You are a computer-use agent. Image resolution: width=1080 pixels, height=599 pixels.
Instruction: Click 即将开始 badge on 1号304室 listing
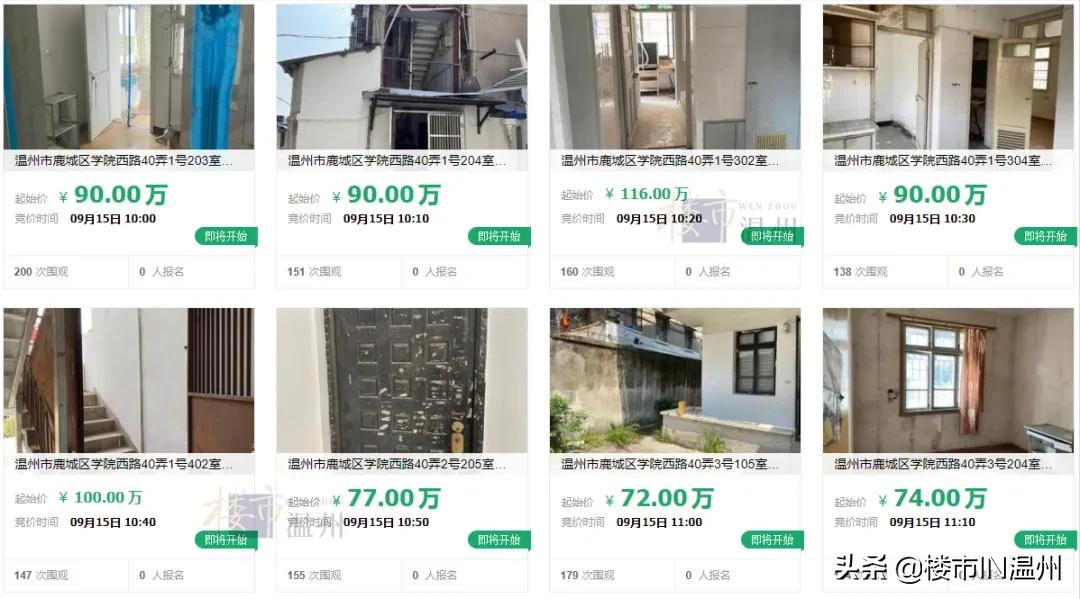tap(1046, 236)
